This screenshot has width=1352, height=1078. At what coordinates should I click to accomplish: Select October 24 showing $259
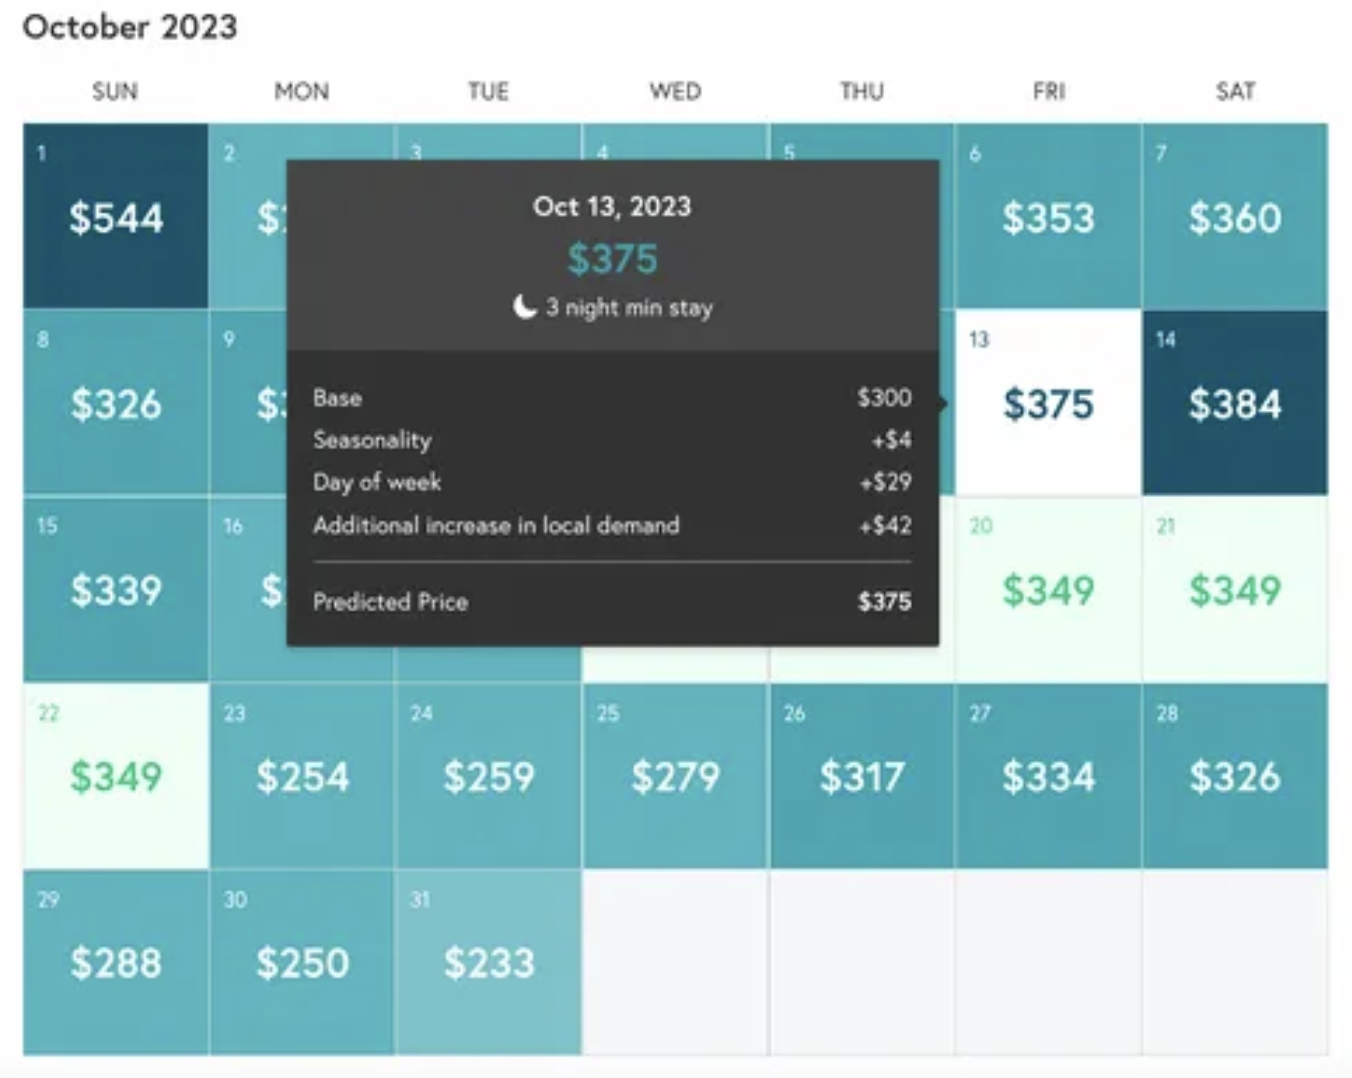tap(488, 776)
